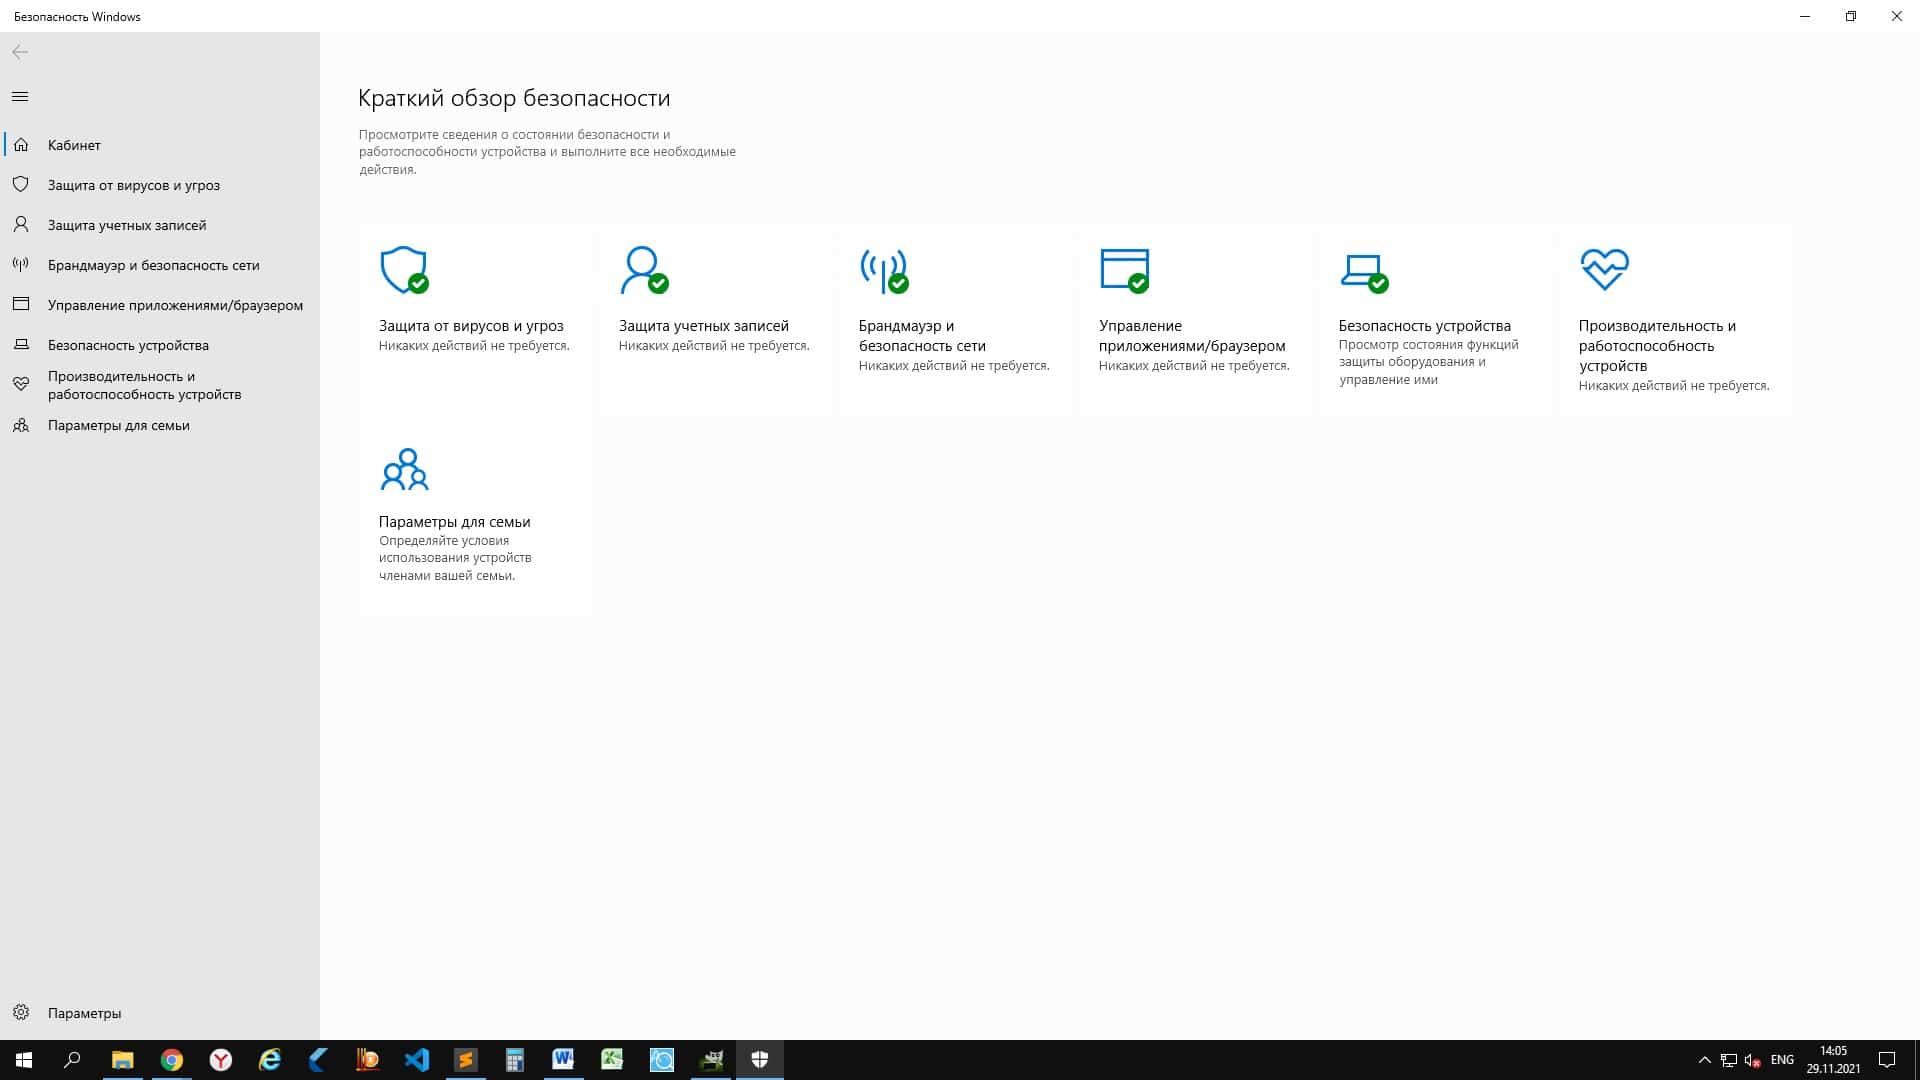Open Защита от вирусов и угроз in sidebar
This screenshot has height=1080, width=1920.
pyautogui.click(x=133, y=185)
